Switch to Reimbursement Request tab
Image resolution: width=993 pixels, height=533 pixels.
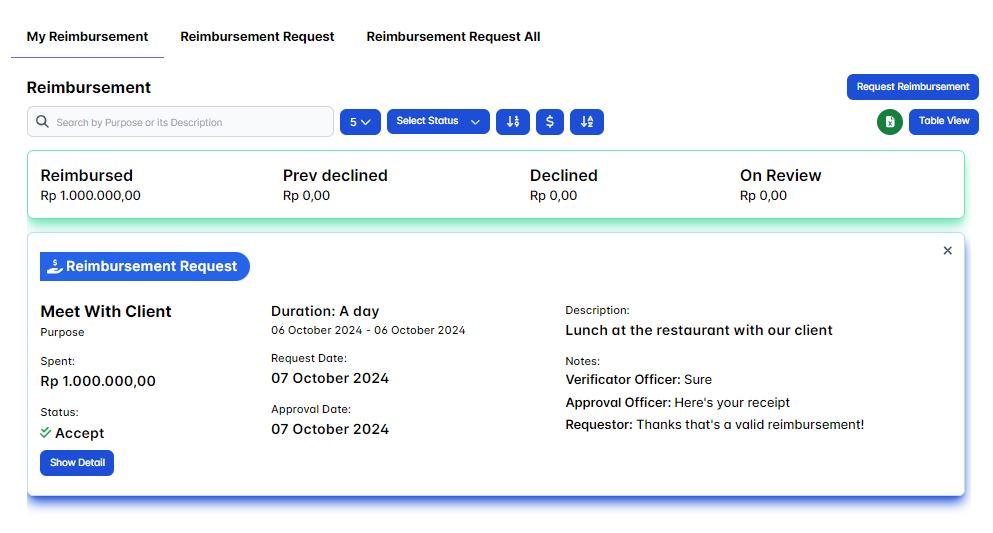coord(257,37)
